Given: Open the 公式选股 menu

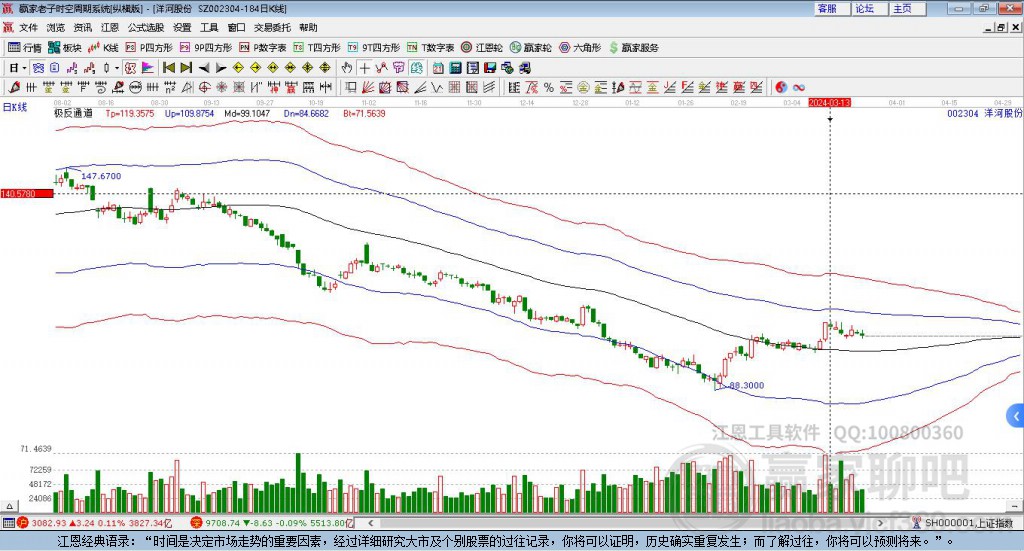Looking at the screenshot, I should point(146,27).
